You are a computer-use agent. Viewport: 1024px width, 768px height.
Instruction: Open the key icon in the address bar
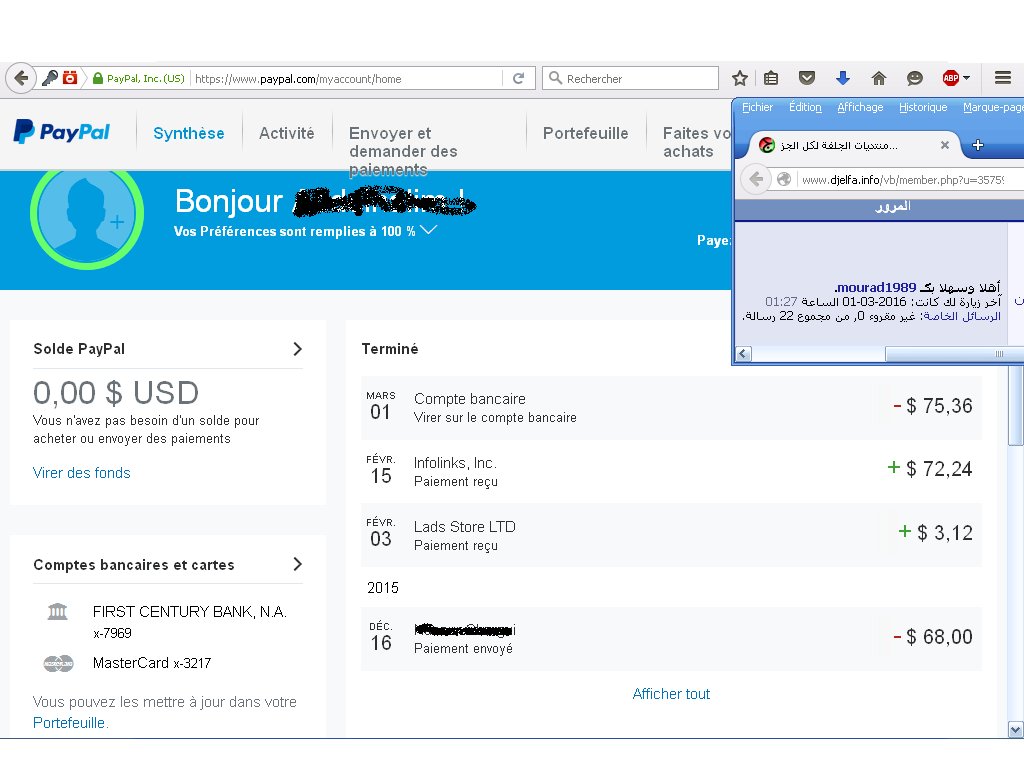(x=50, y=78)
